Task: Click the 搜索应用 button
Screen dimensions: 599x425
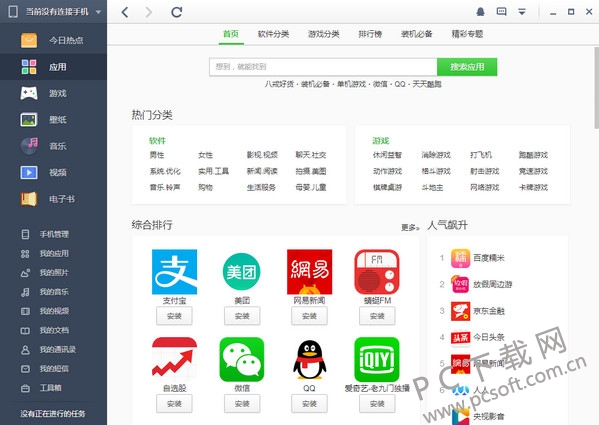Action: pos(467,67)
